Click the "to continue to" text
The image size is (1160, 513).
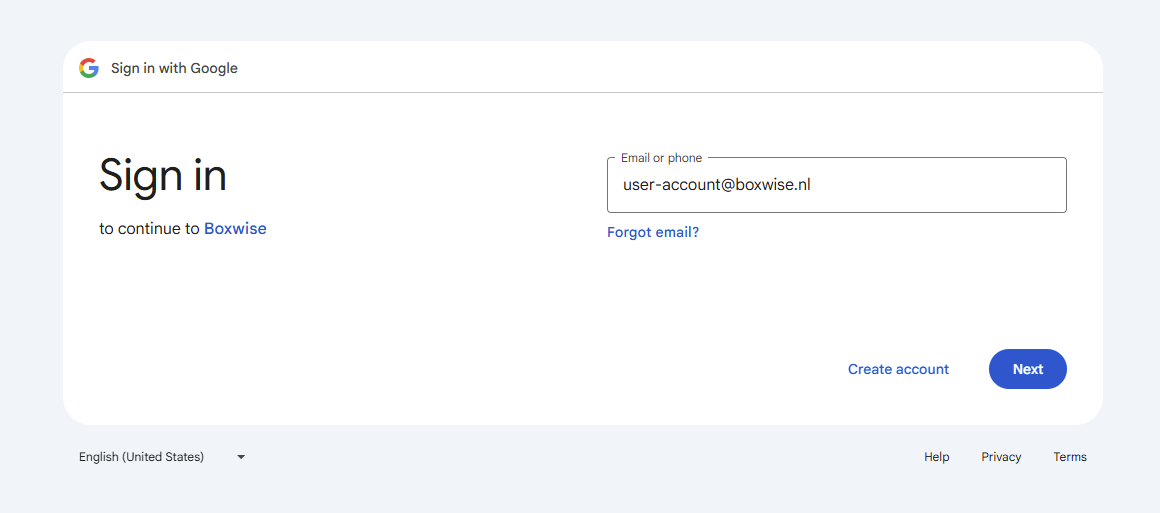click(149, 229)
